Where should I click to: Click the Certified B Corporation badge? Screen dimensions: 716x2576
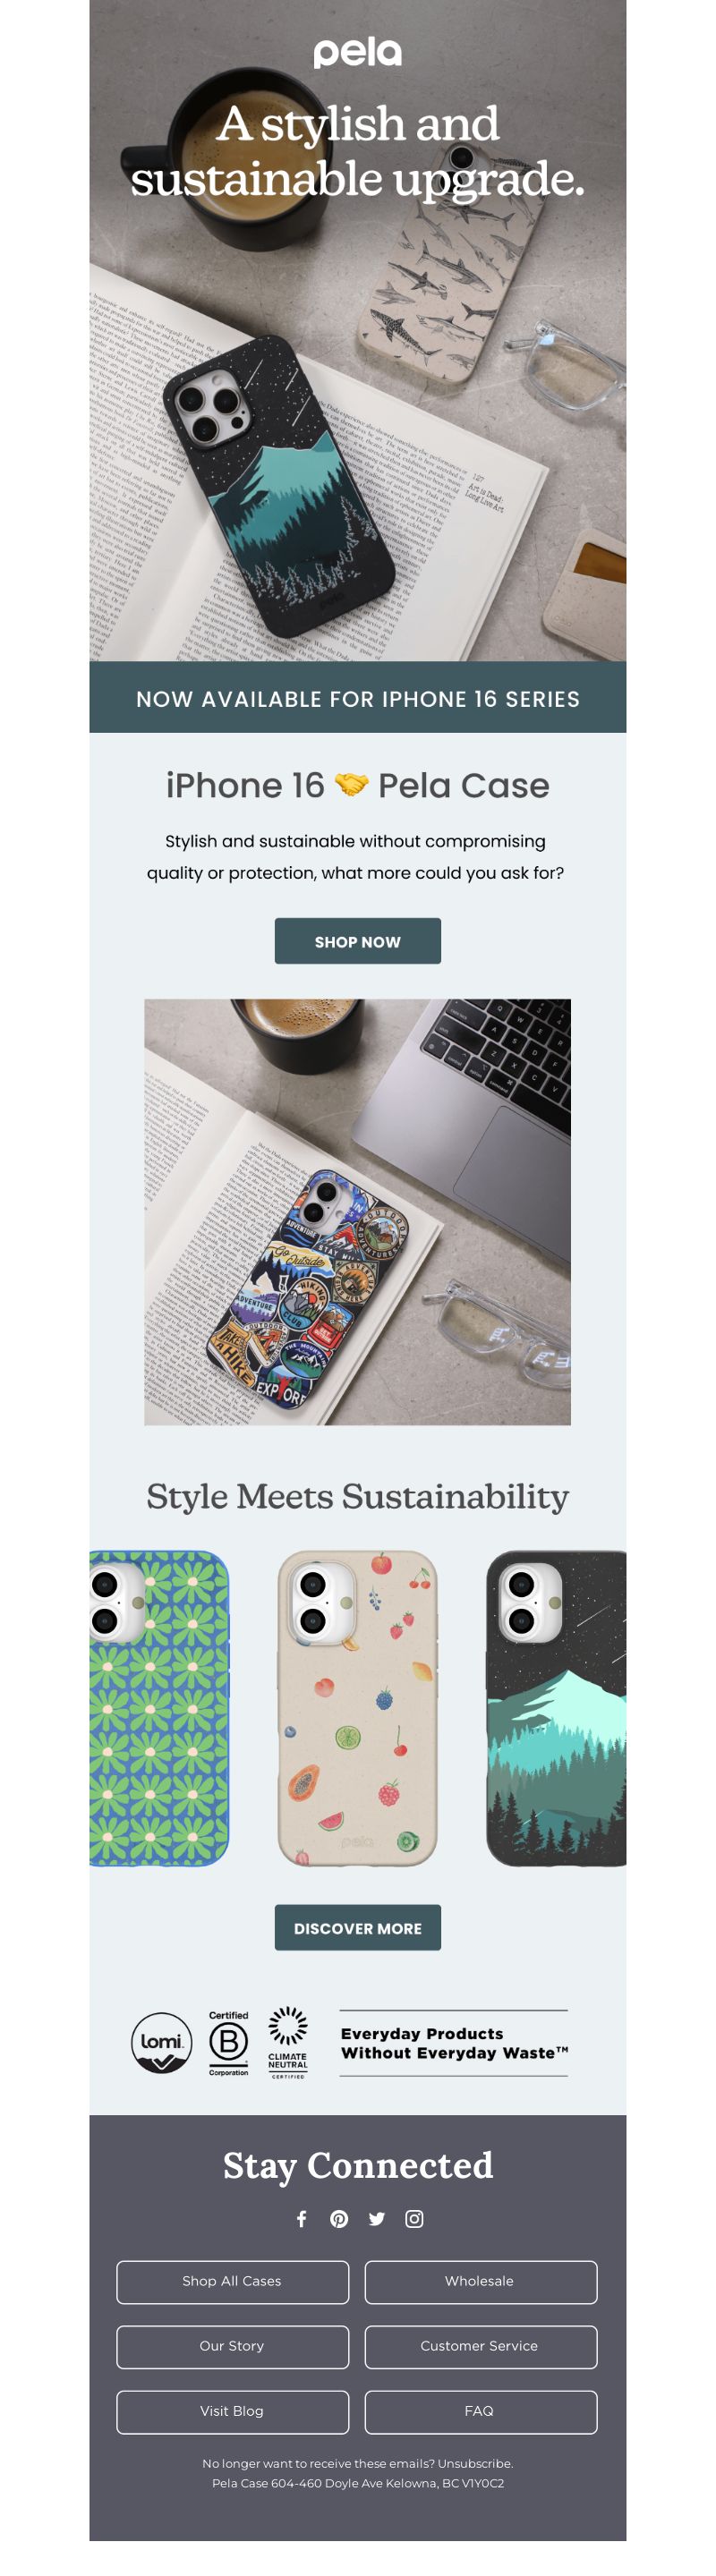pyautogui.click(x=228, y=2042)
